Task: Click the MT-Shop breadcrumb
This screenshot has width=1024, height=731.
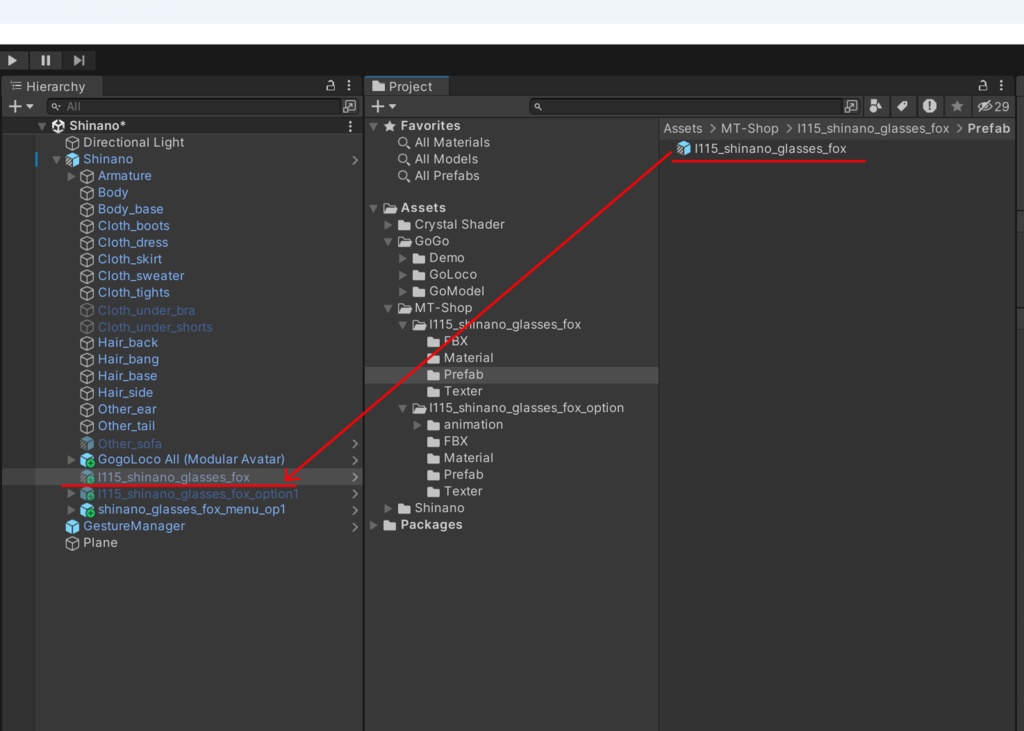Action: tap(749, 129)
